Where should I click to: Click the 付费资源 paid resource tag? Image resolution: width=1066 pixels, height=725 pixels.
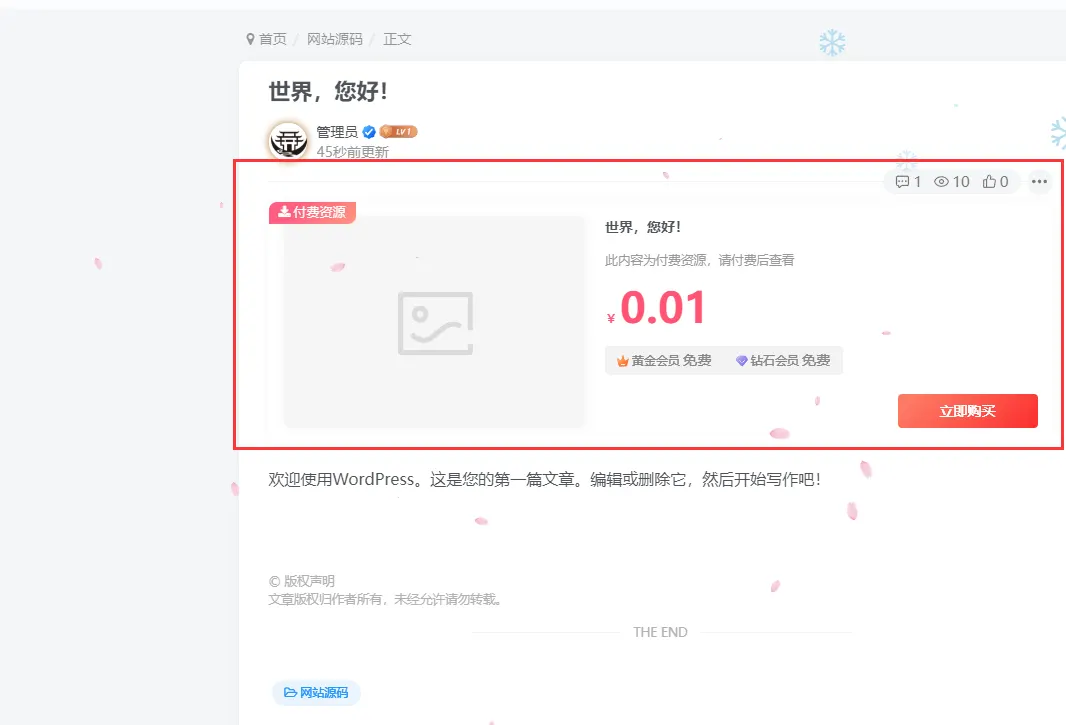[313, 212]
